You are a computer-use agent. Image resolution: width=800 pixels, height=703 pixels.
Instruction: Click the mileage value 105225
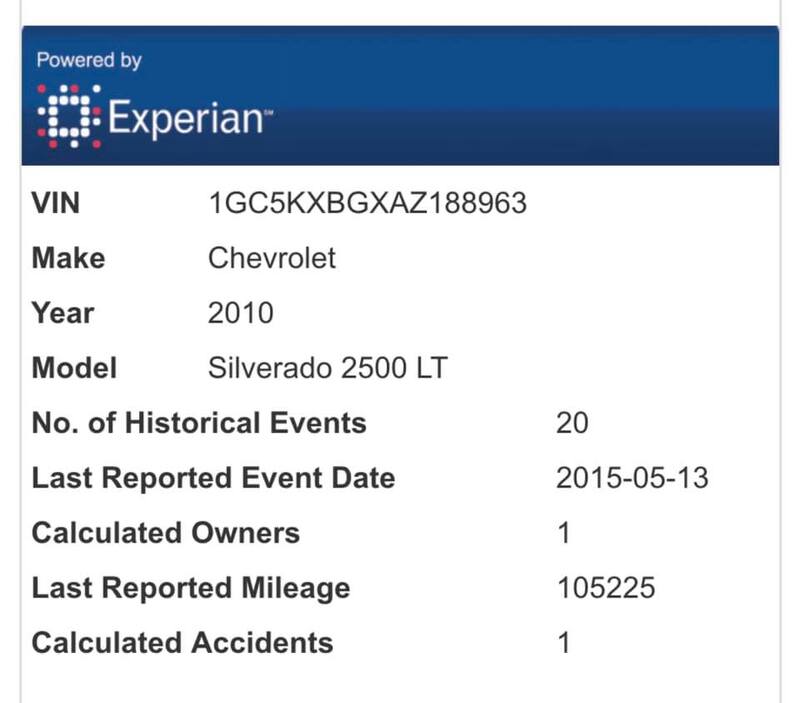point(606,588)
